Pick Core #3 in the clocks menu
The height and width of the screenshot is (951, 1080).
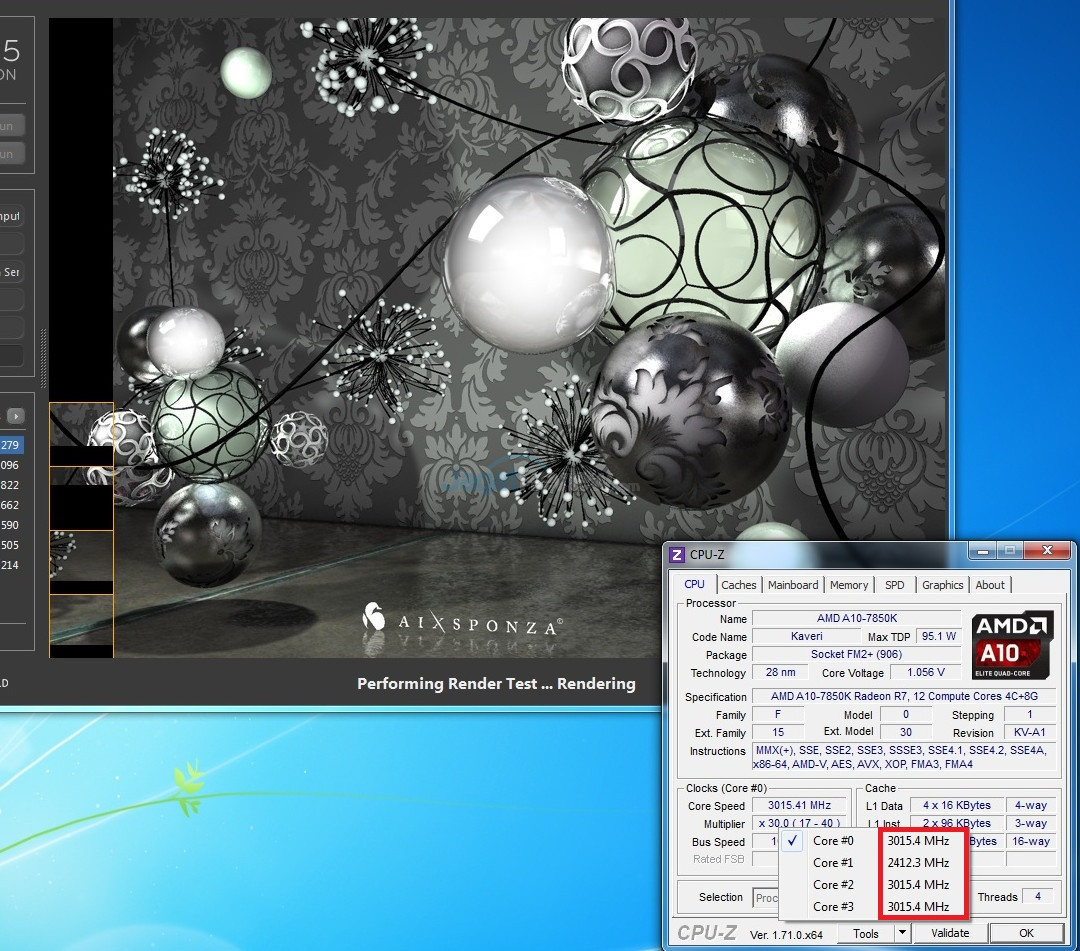[832, 907]
